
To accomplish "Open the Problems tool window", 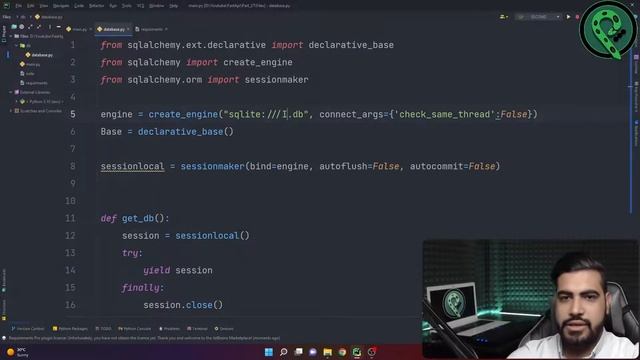I will coord(169,329).
